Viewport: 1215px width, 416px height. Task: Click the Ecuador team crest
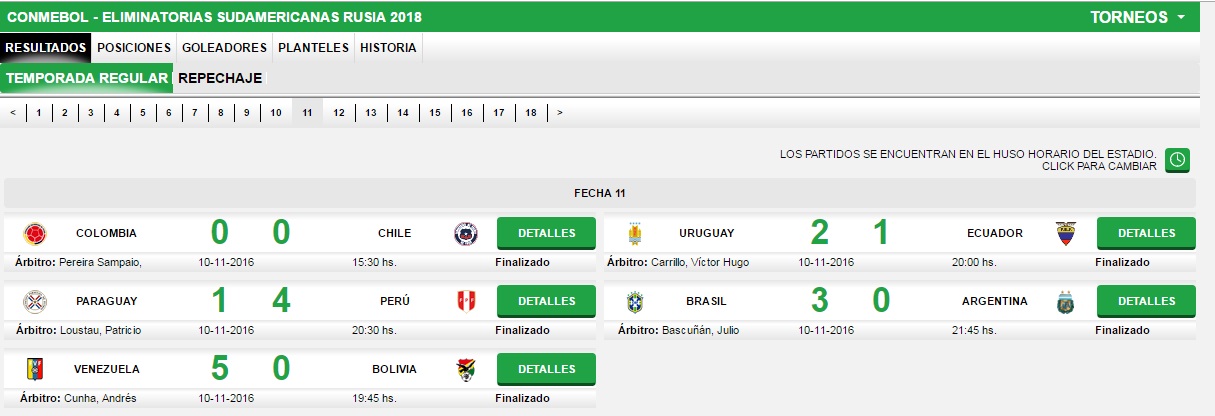click(1066, 234)
